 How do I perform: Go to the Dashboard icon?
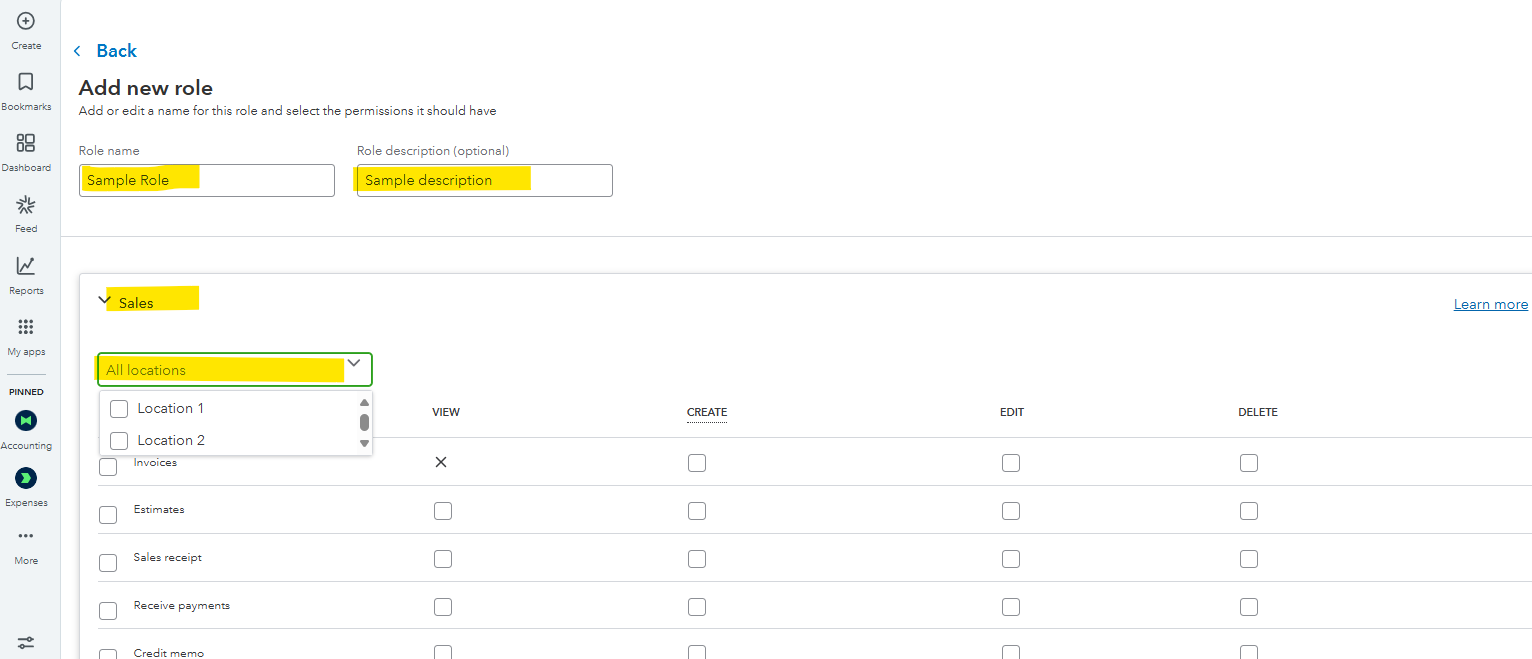coord(26,143)
